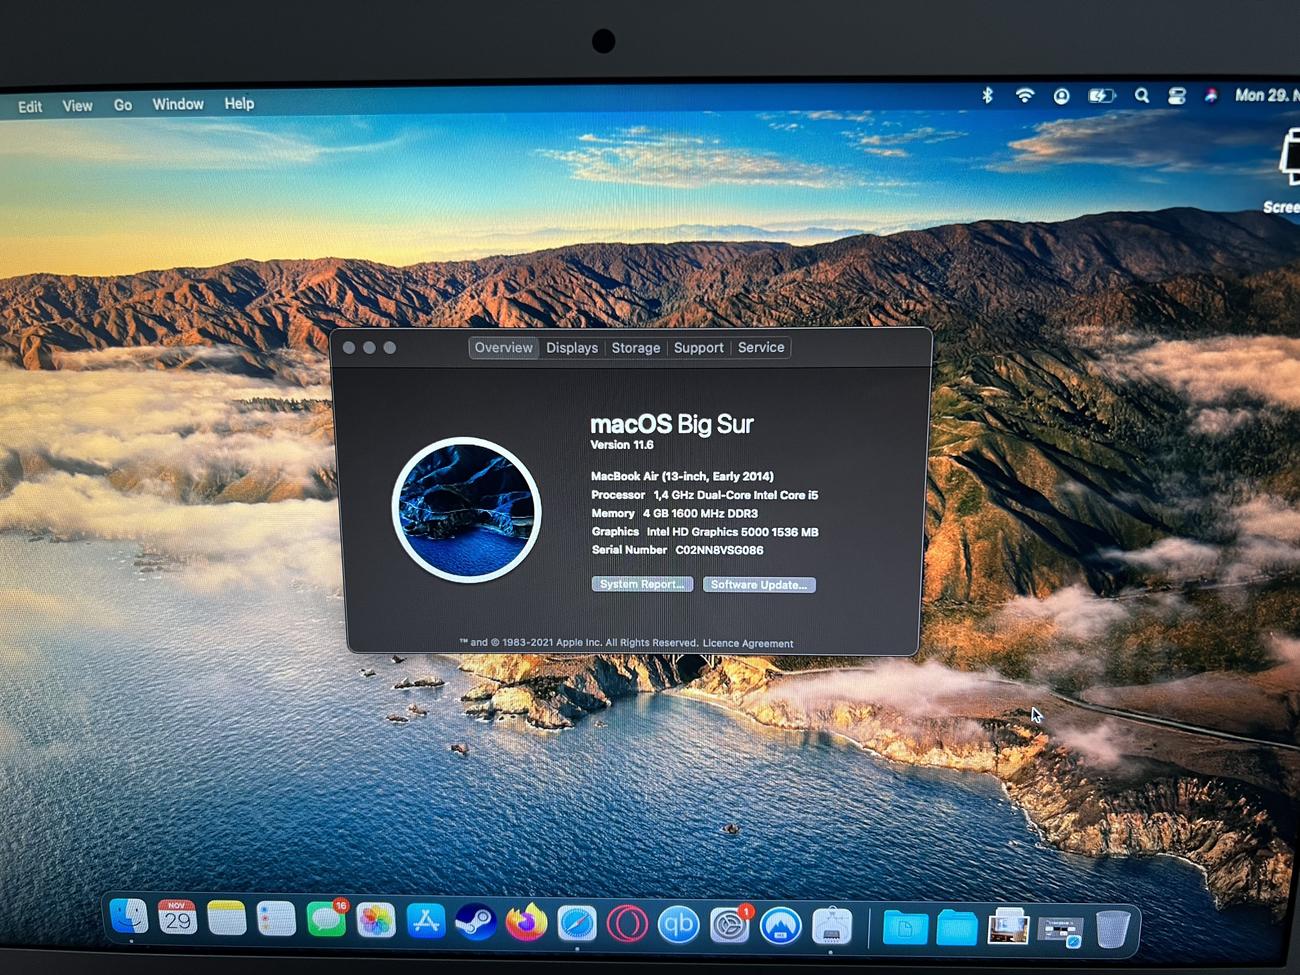Open the Help menu
The height and width of the screenshot is (975, 1300).
(239, 103)
